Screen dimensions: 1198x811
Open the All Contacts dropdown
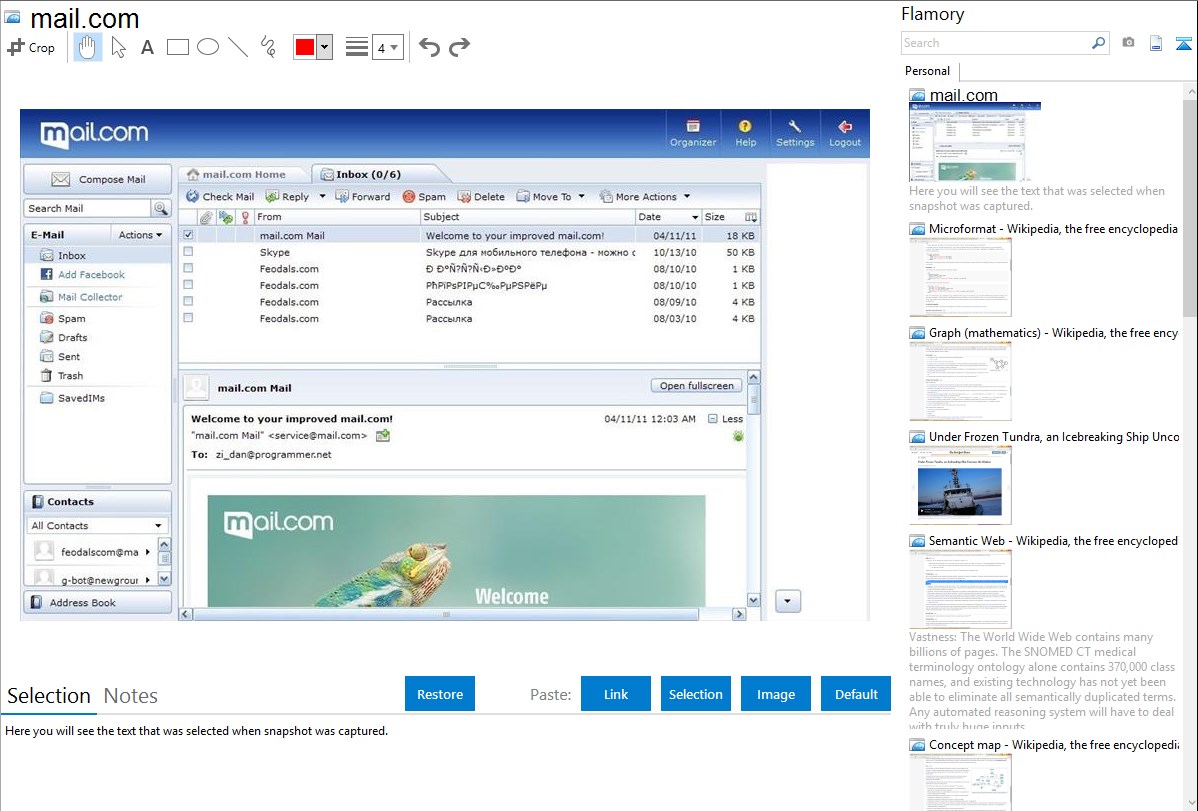coord(97,525)
